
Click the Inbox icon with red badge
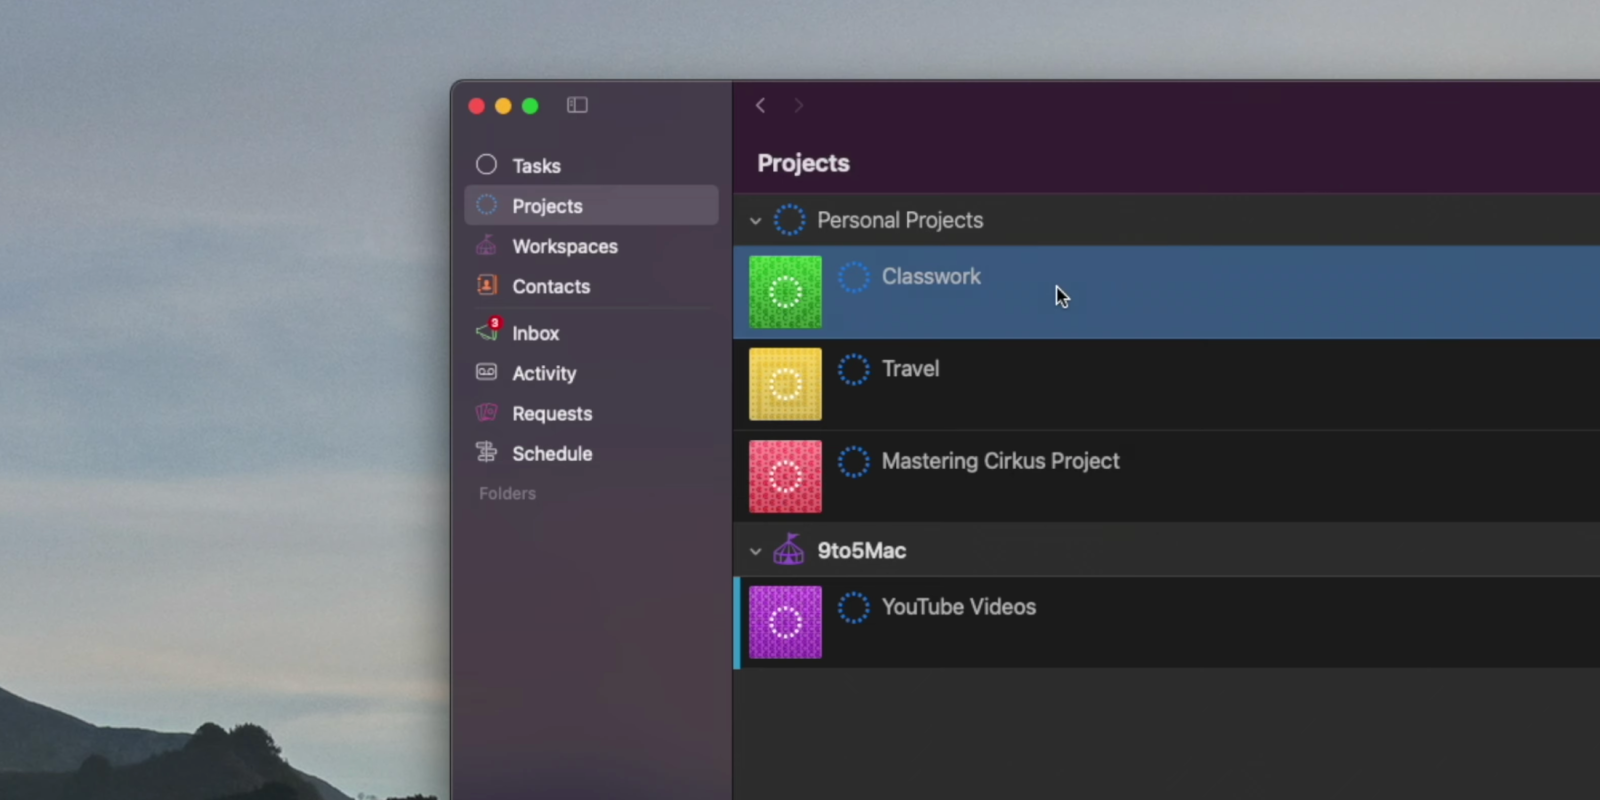pyautogui.click(x=487, y=331)
